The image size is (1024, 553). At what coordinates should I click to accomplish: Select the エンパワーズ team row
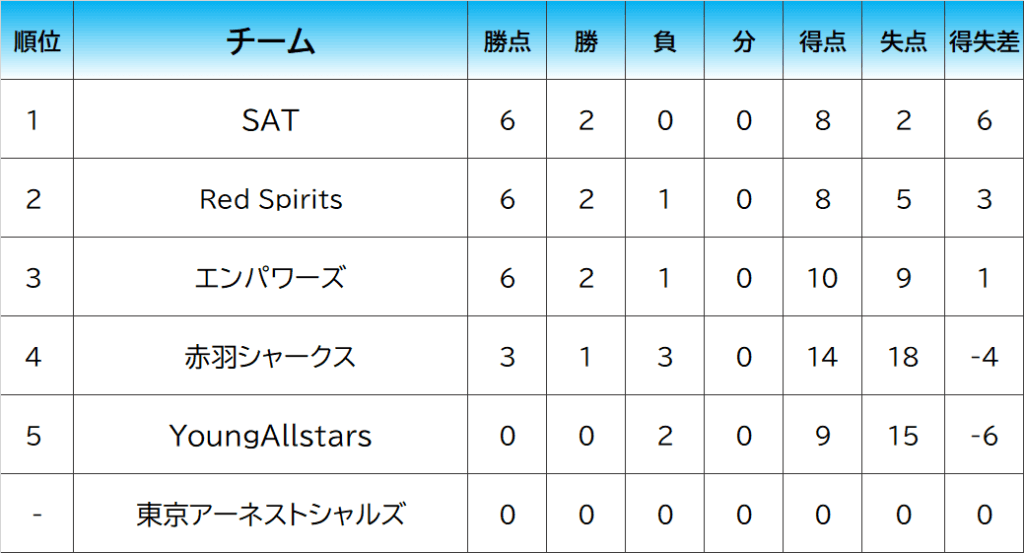pos(271,277)
